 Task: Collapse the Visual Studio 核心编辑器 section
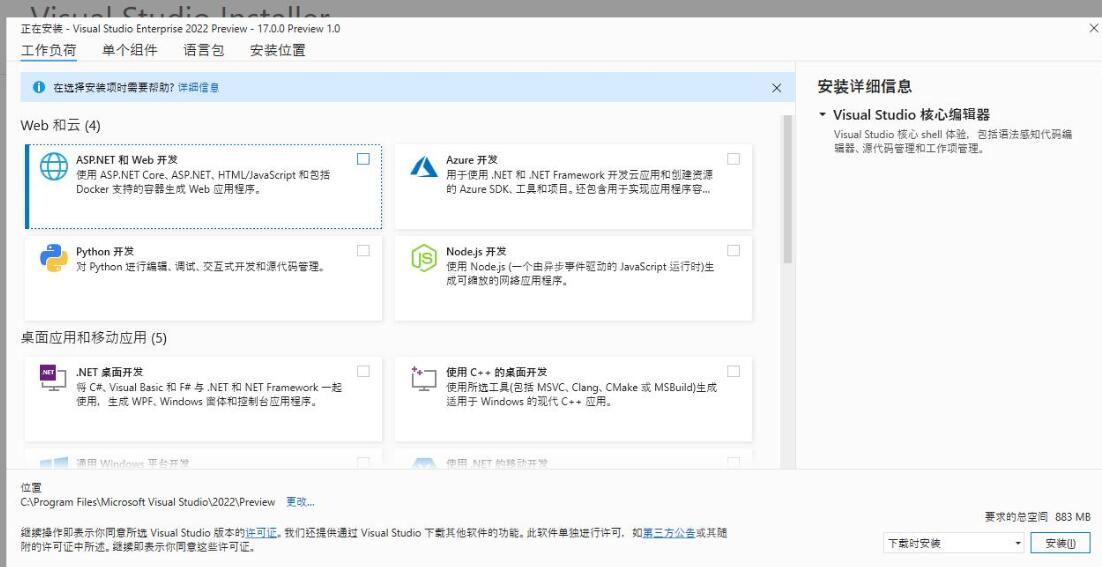[x=822, y=115]
